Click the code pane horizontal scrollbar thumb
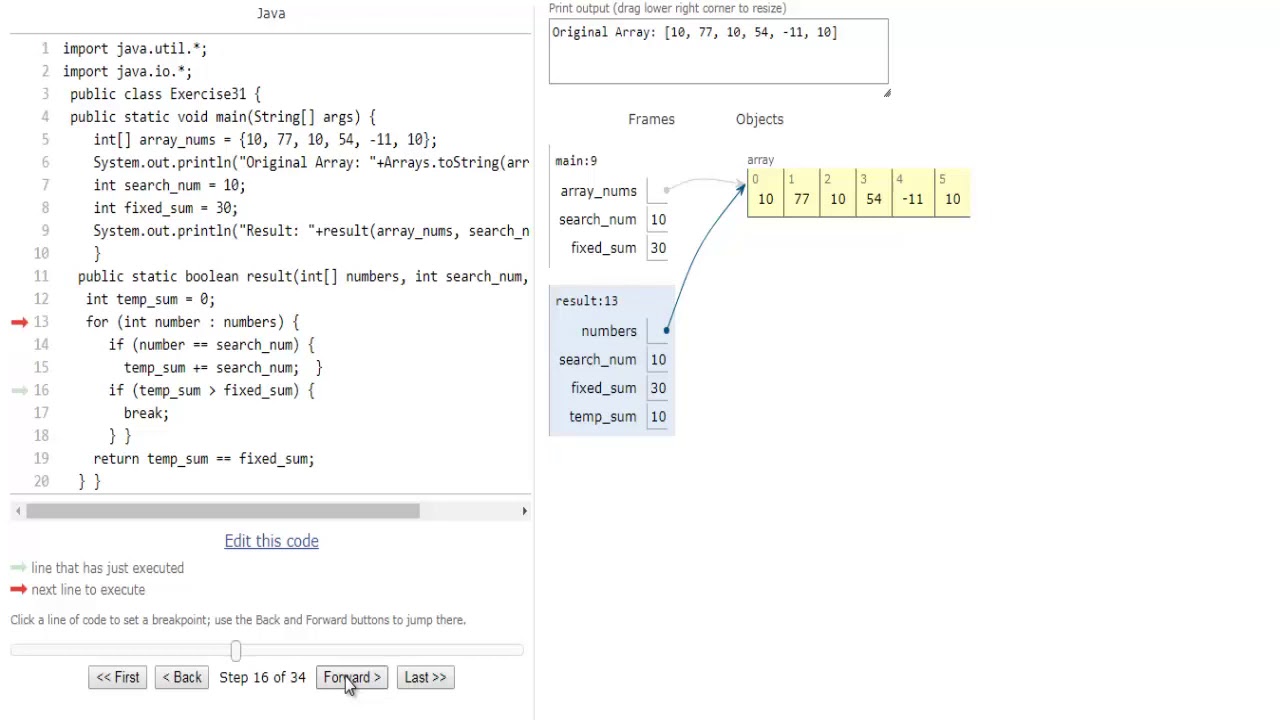Image resolution: width=1280 pixels, height=720 pixels. click(223, 511)
